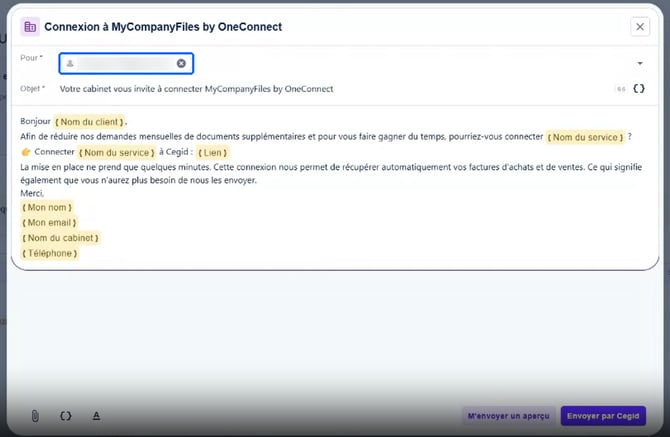Open text formatting with the underlined A icon
Viewport: 670px width, 437px height.
point(96,416)
